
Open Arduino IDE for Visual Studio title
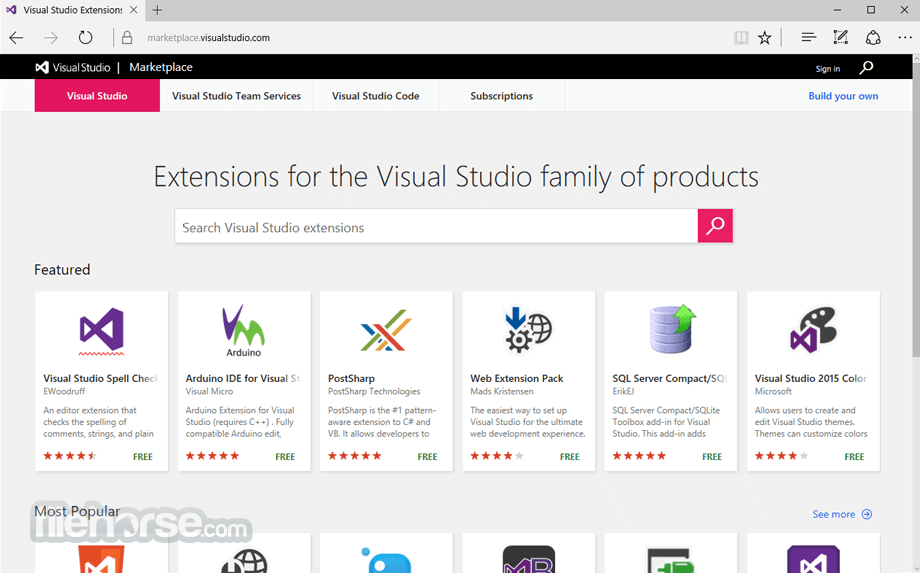(x=243, y=378)
